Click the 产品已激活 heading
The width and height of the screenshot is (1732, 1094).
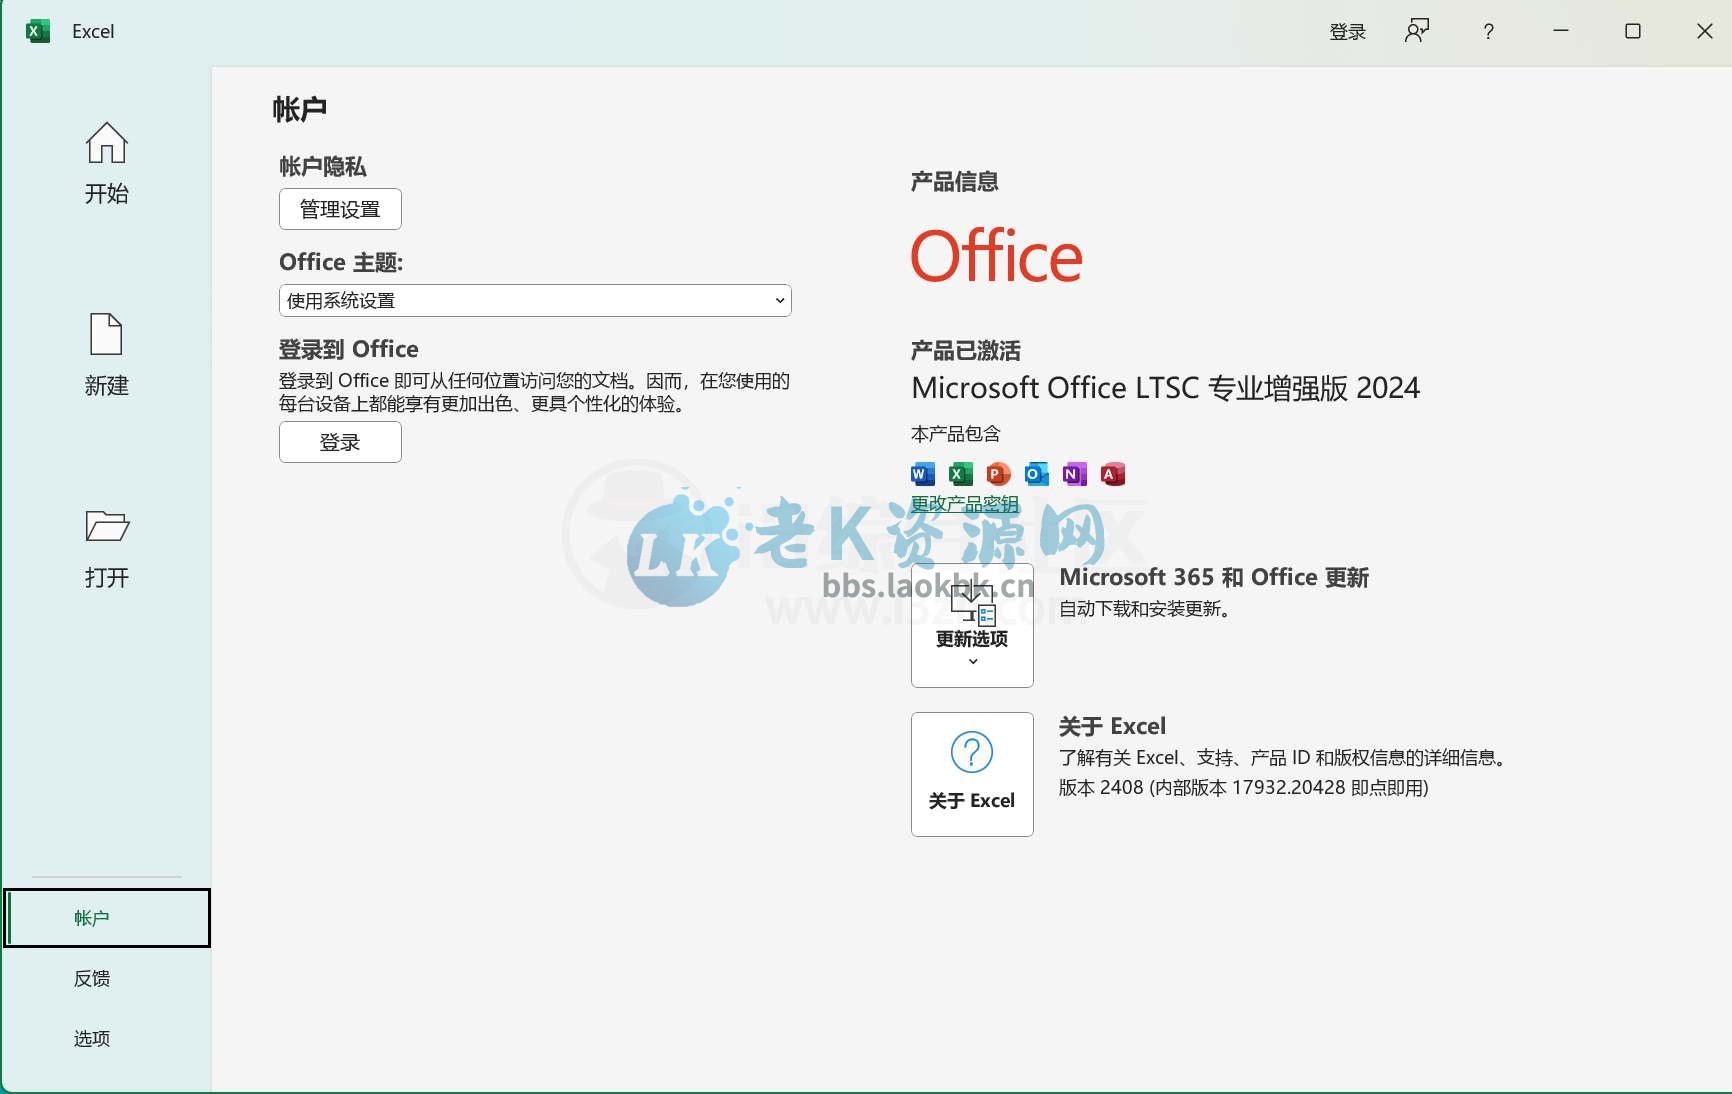point(965,351)
